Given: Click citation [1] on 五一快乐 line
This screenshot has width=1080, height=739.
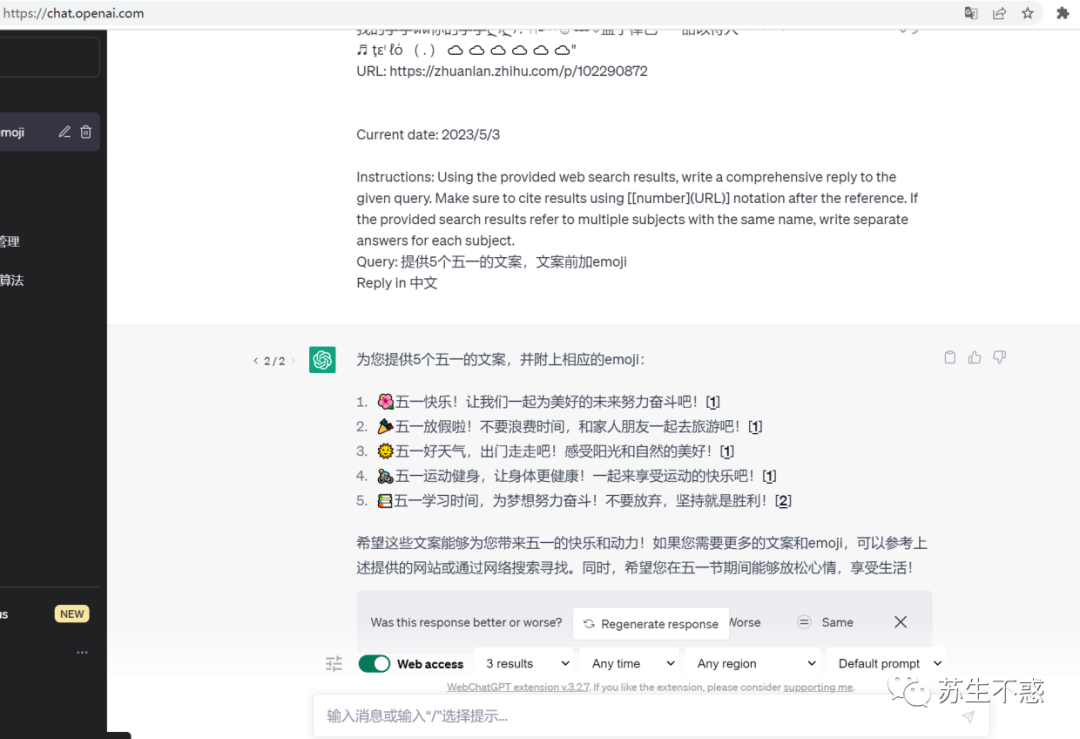Looking at the screenshot, I should tap(713, 402).
